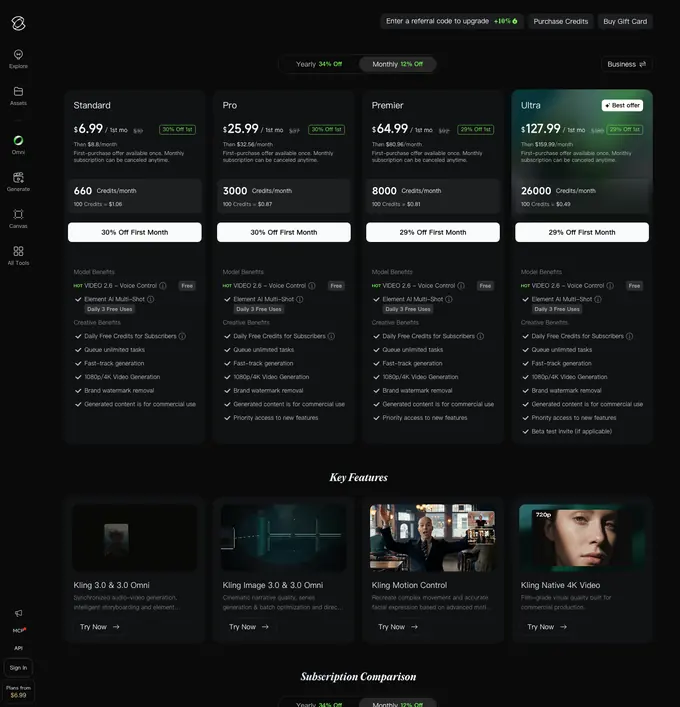The width and height of the screenshot is (680, 707).
Task: Click info icon next to Standard Voice Control
Action: [x=163, y=286]
